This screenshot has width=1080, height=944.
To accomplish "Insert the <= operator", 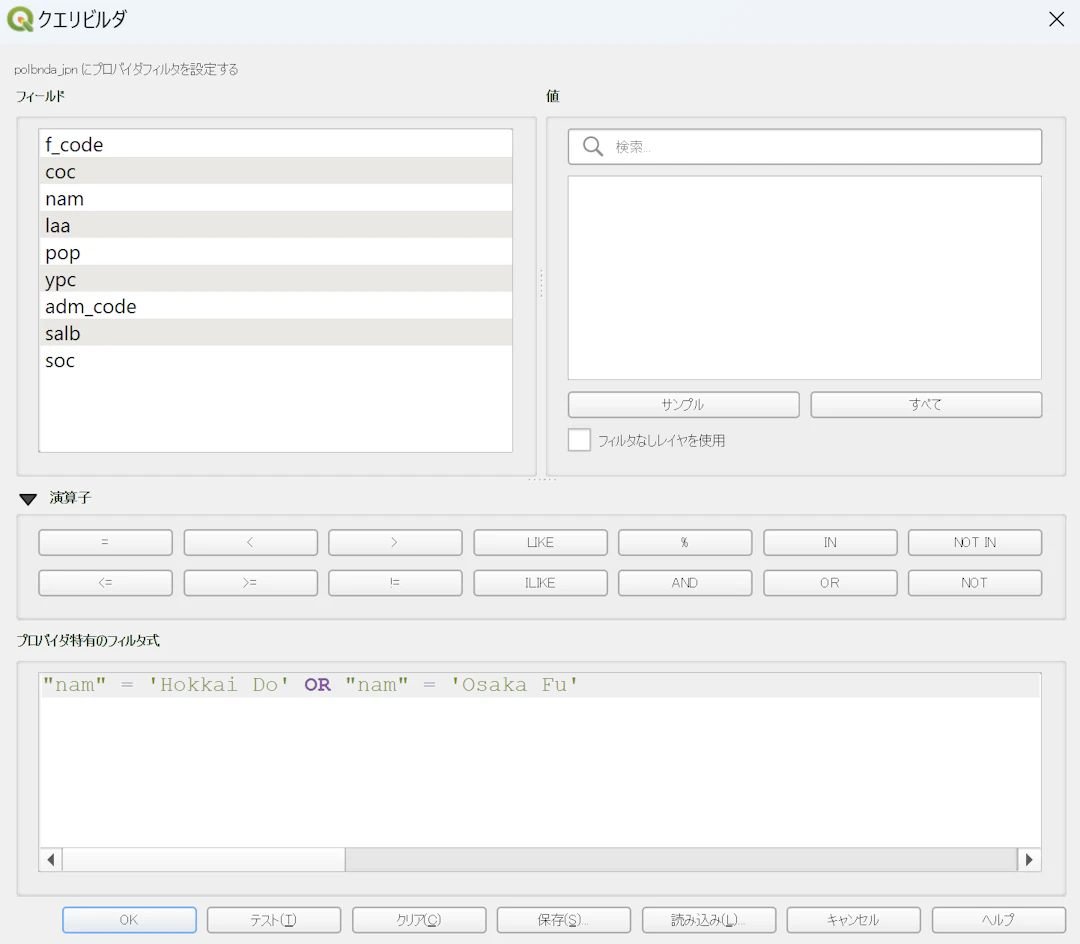I will tap(105, 583).
